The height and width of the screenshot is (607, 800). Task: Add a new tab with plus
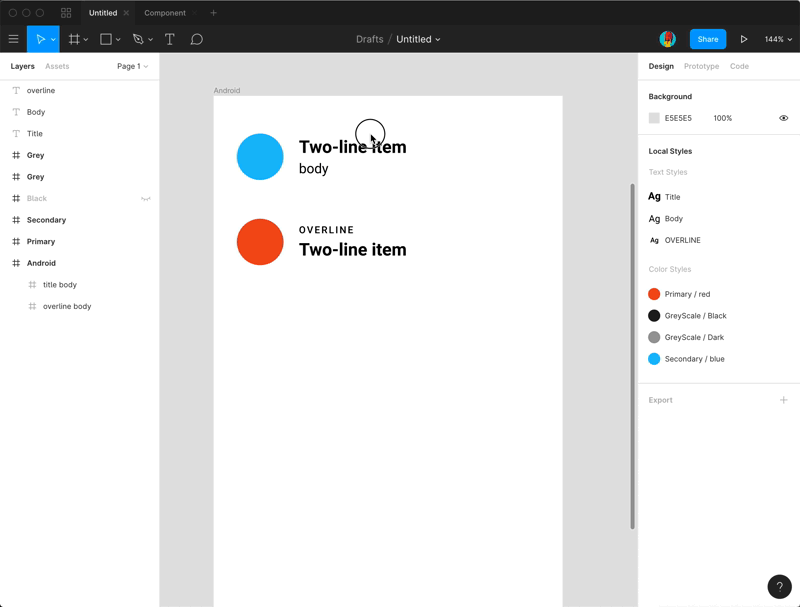tap(213, 13)
